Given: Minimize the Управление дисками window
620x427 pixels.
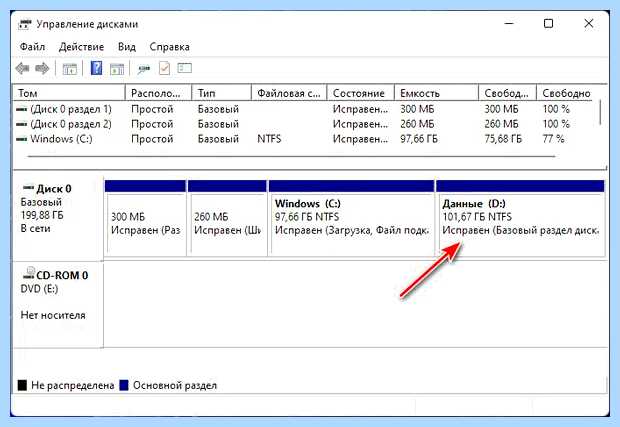Looking at the screenshot, I should (509, 24).
